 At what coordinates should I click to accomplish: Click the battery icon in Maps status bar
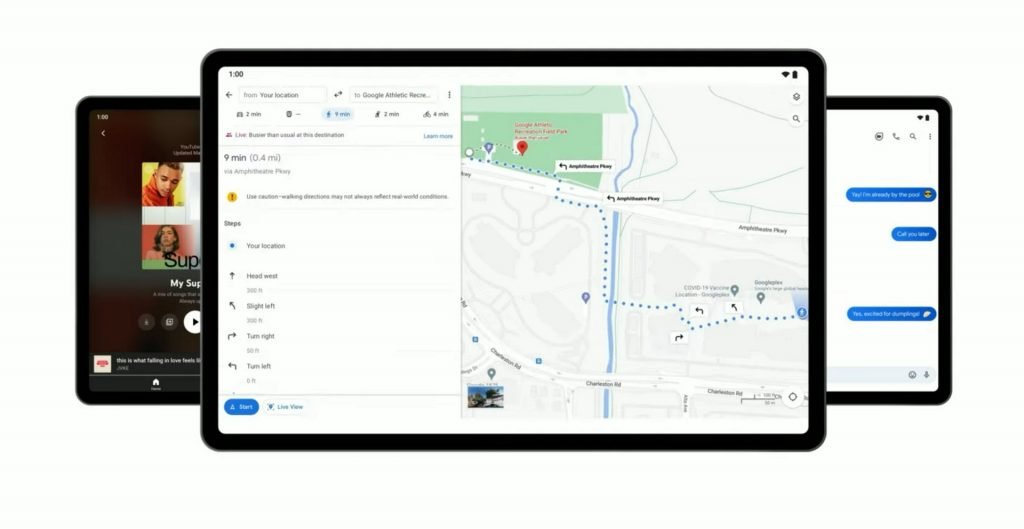coord(795,74)
